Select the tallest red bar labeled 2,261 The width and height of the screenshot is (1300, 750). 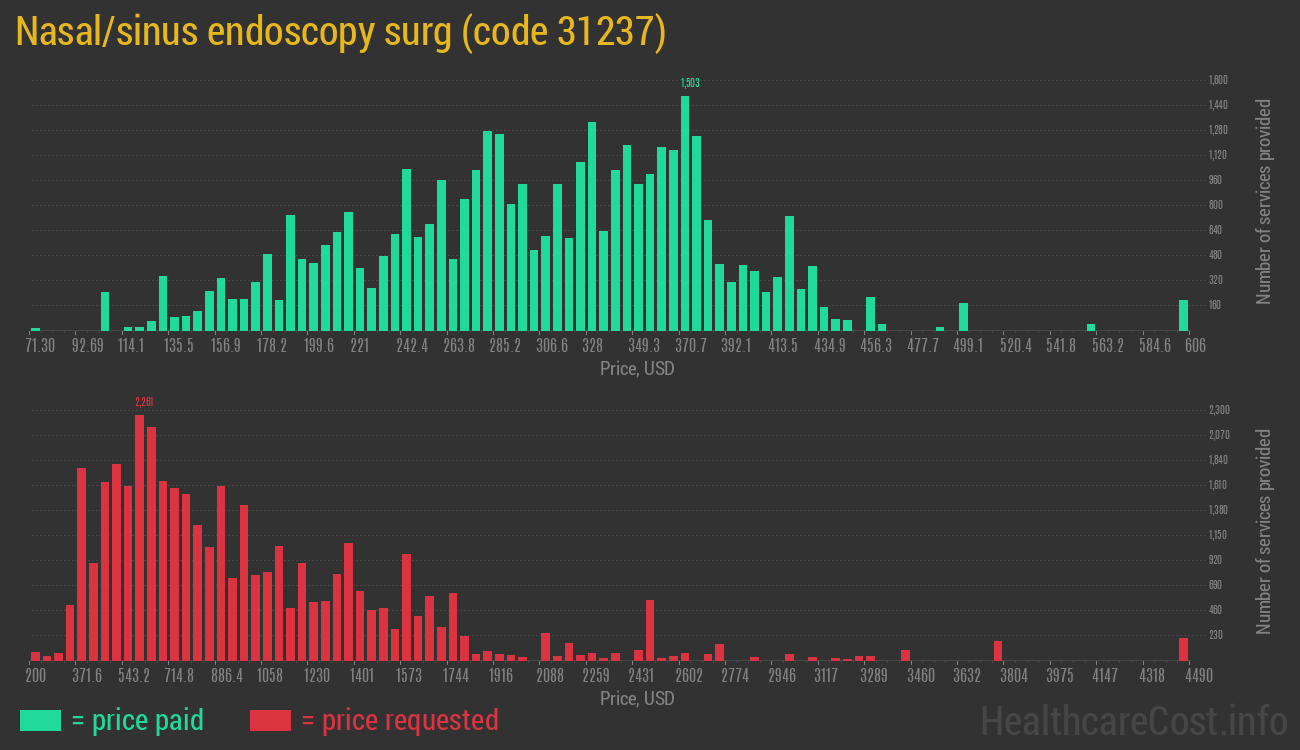point(140,537)
